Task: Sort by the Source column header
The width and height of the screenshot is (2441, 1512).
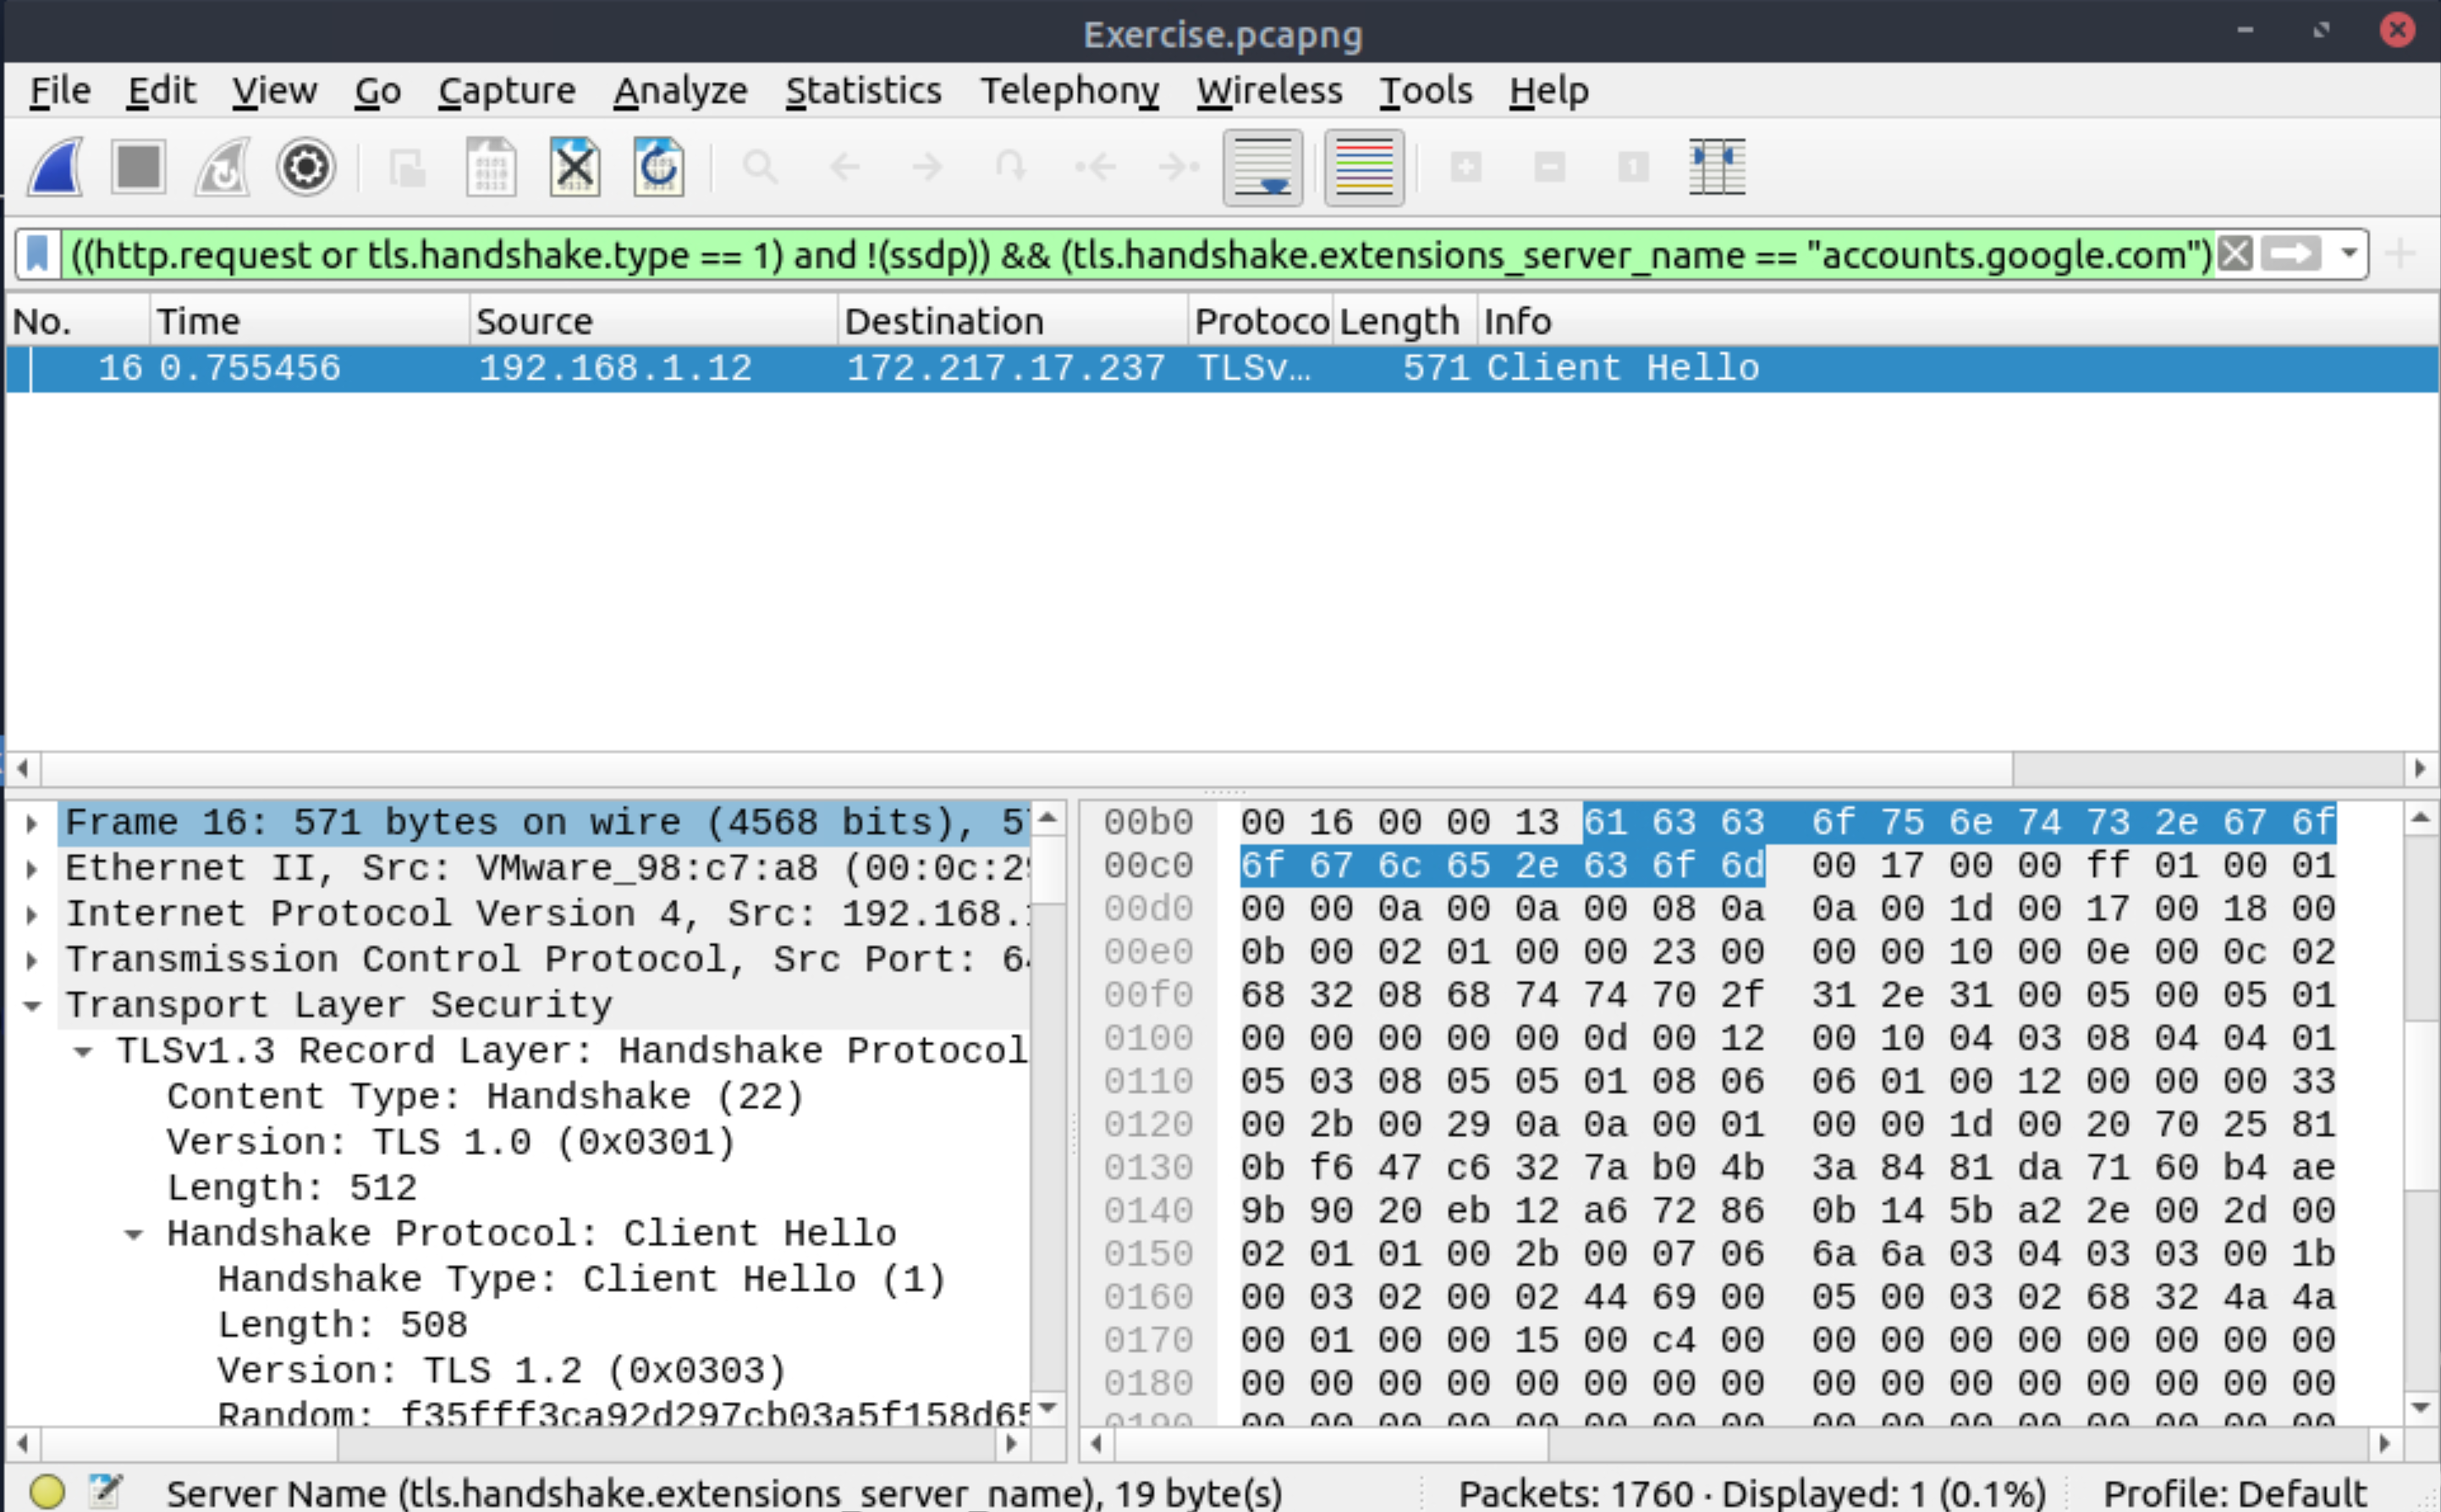Action: 653,321
